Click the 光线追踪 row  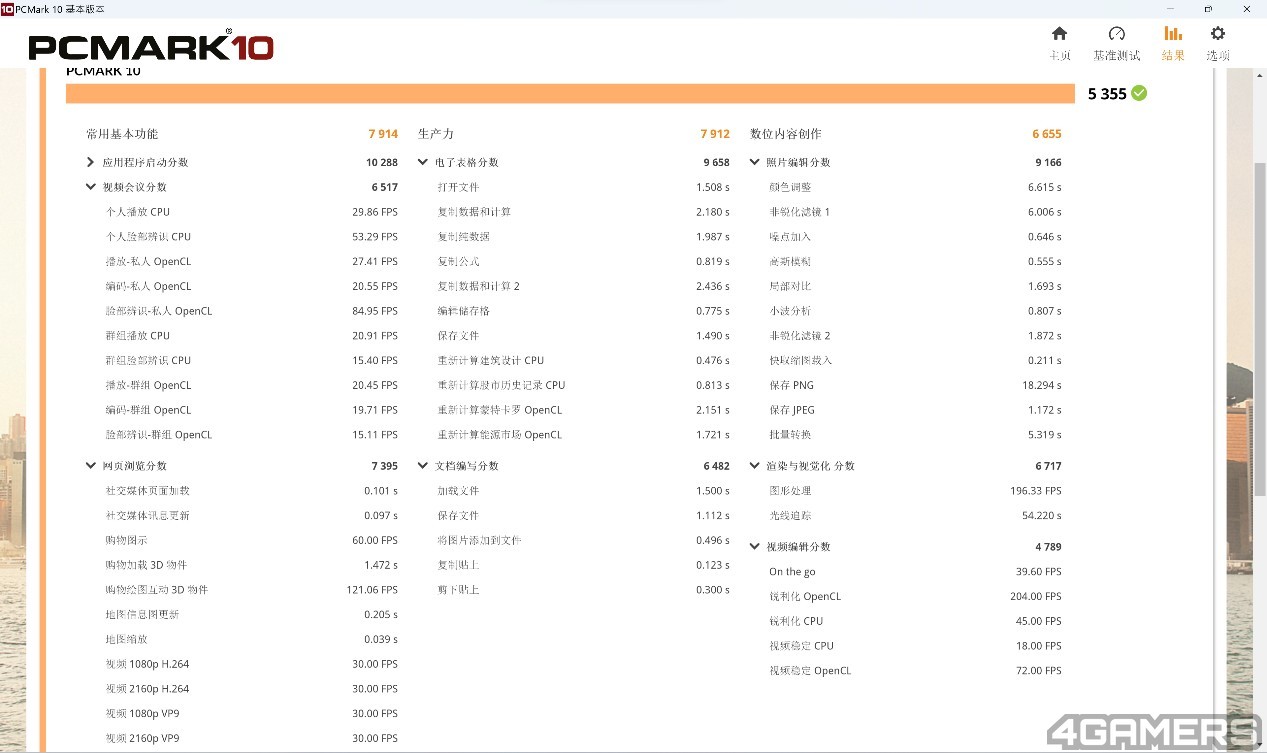[916, 516]
